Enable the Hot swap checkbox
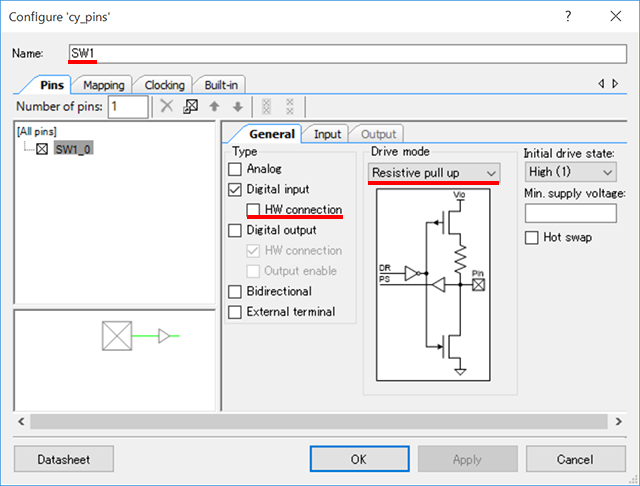This screenshot has width=640, height=486. pos(531,238)
